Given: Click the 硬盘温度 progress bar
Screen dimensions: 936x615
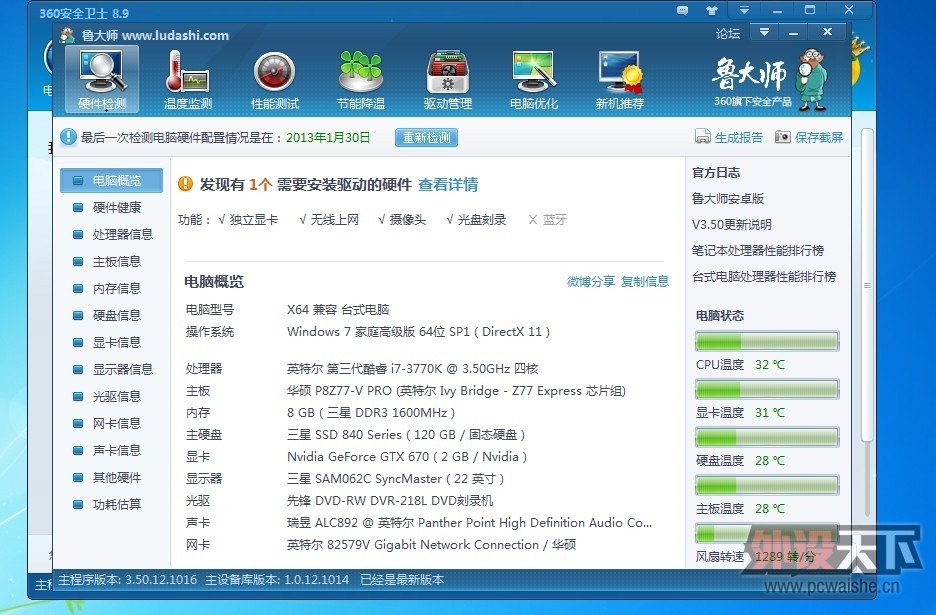Looking at the screenshot, I should pos(767,437).
